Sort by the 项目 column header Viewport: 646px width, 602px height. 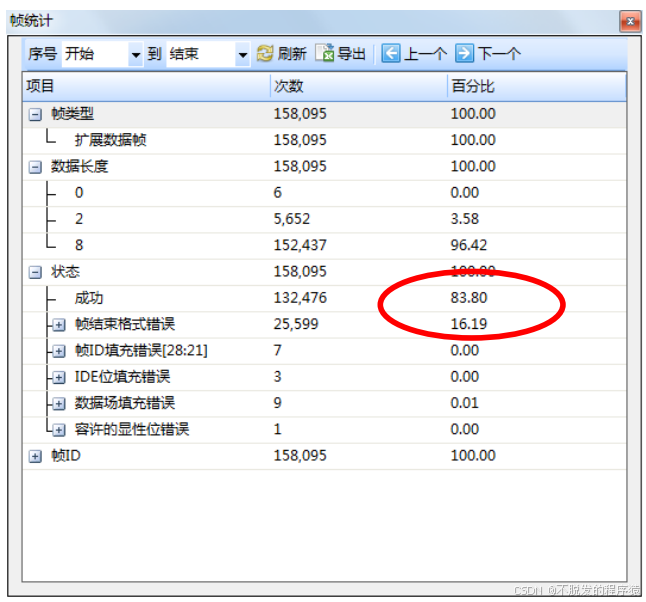(x=146, y=87)
